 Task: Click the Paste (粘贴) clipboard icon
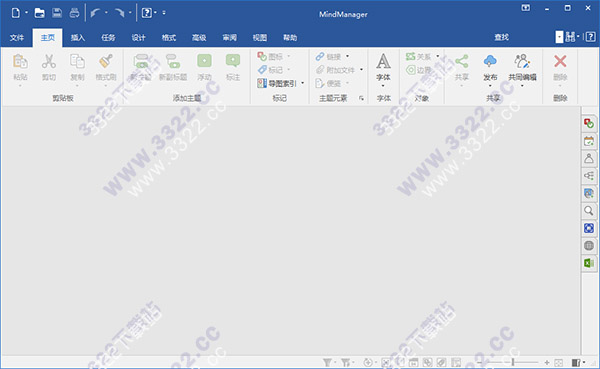pos(20,61)
